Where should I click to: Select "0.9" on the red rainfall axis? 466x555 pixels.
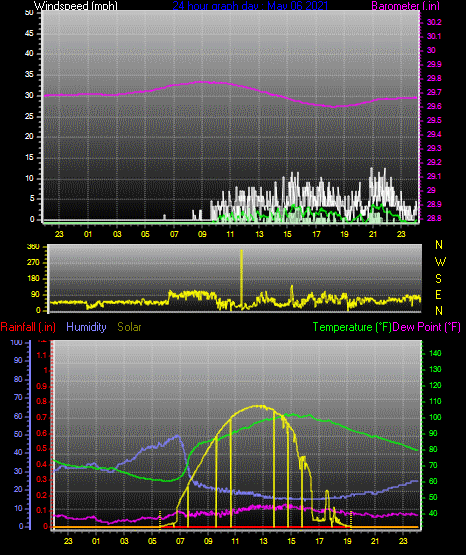42,386
